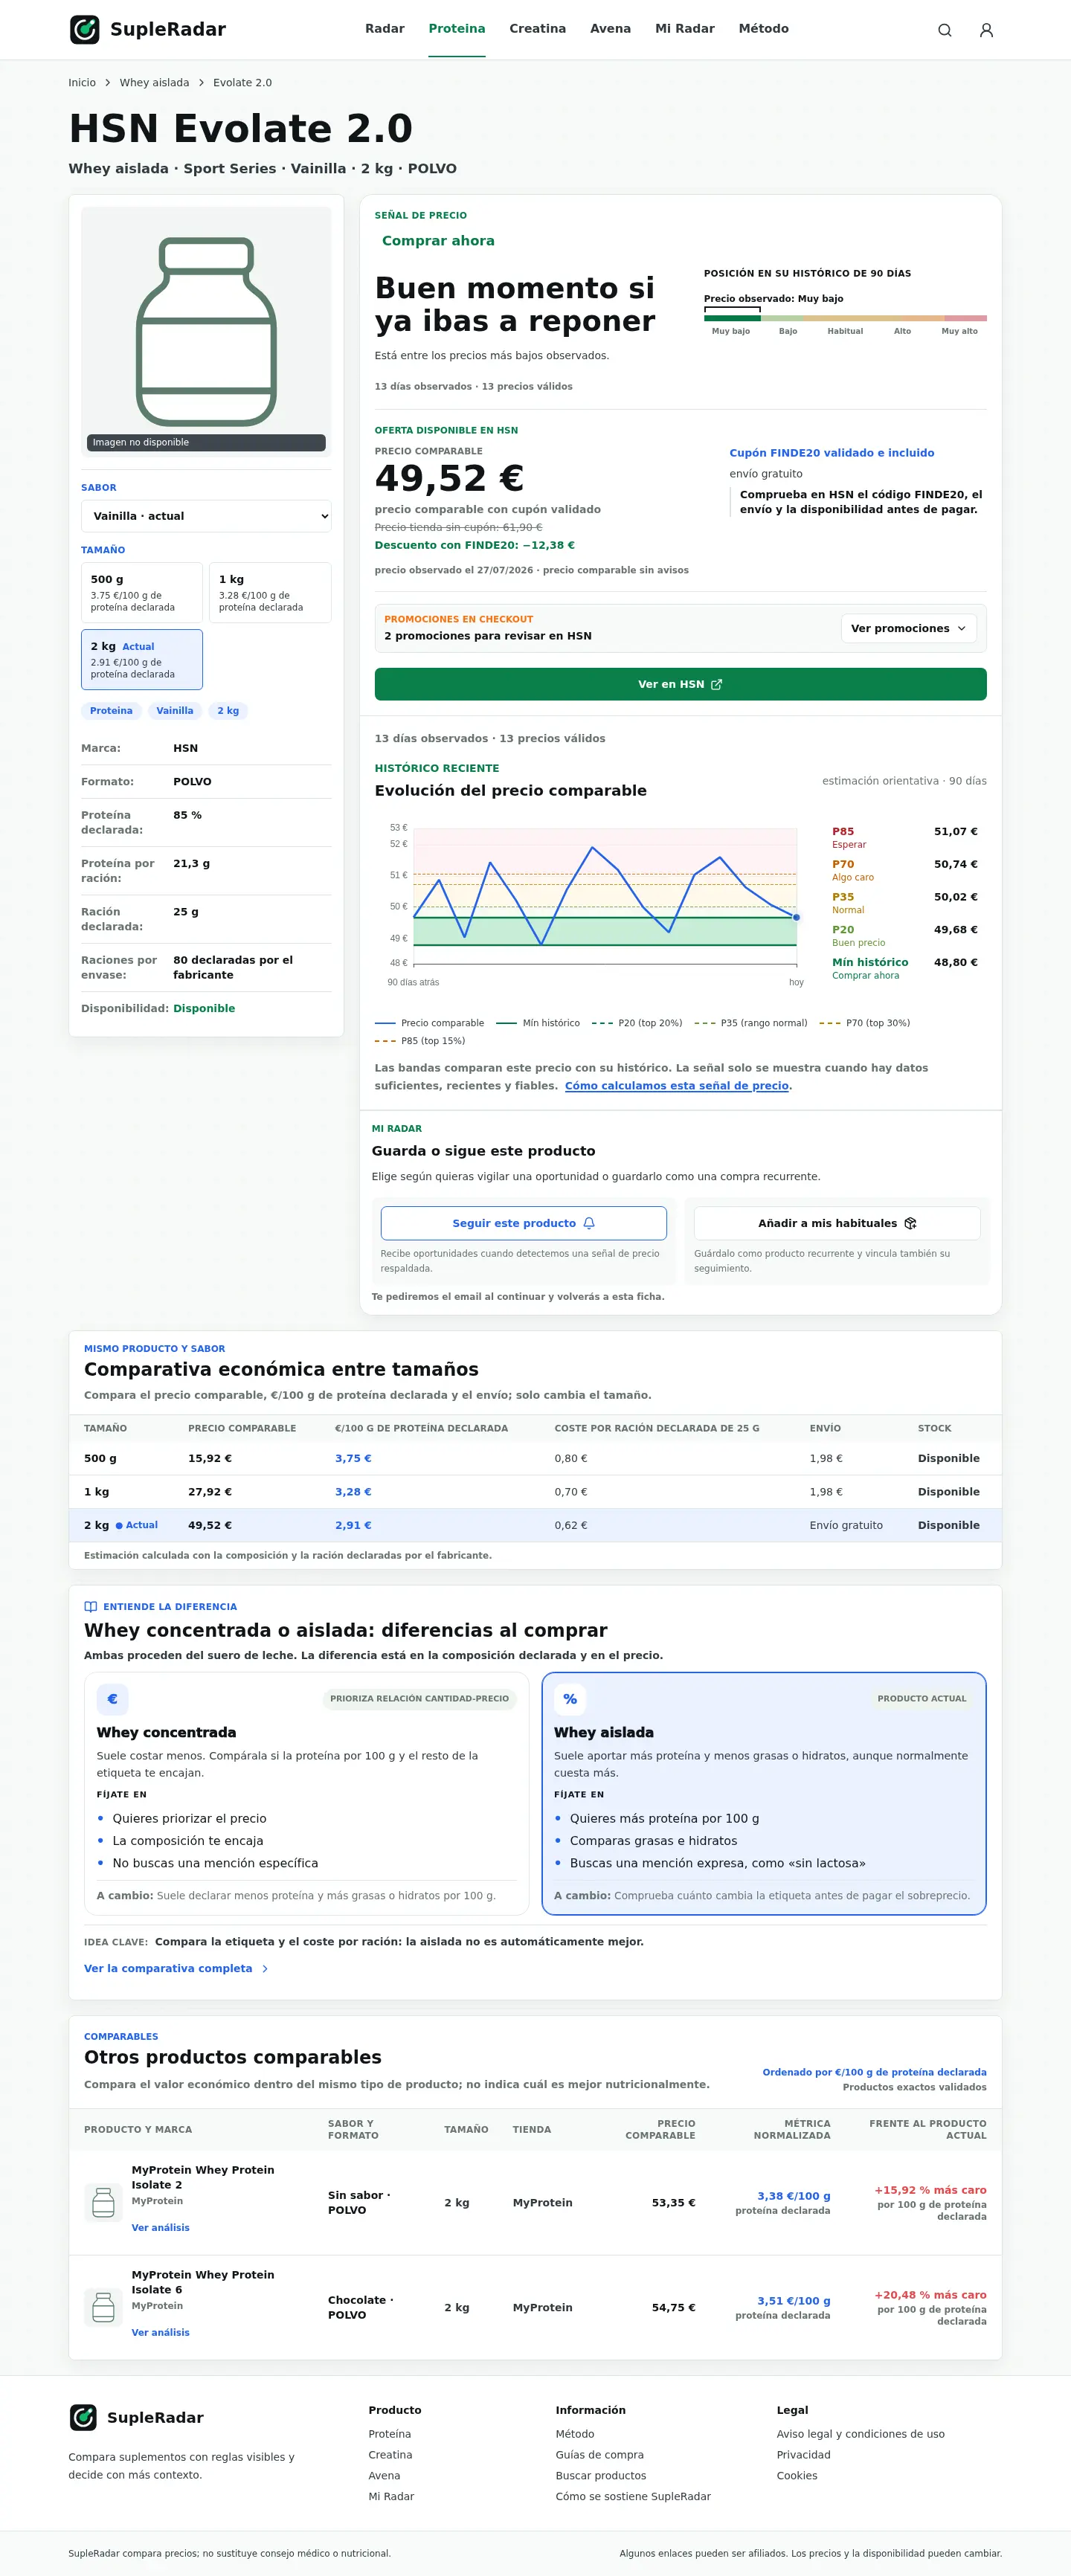Viewport: 1071px width, 2576px height.
Task: Select the 1 kg size option
Action: [270, 592]
